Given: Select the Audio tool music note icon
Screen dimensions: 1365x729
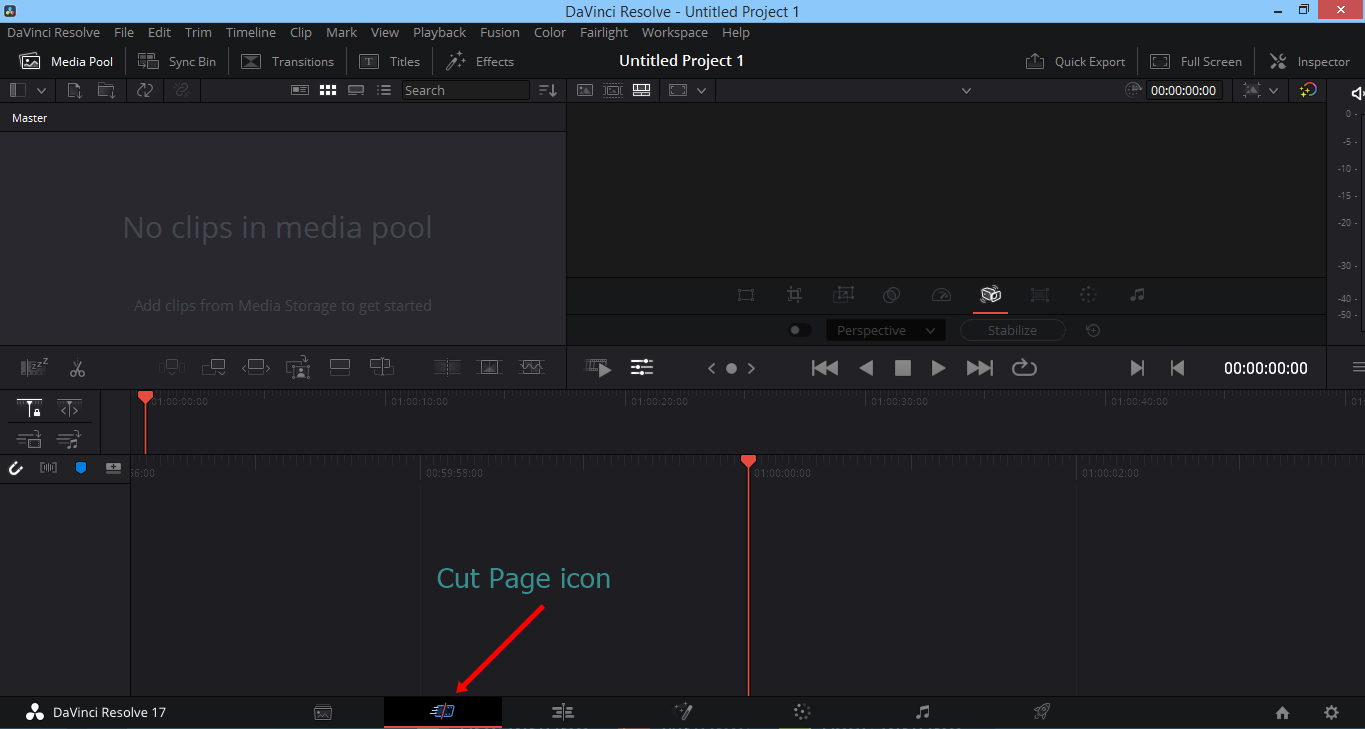Looking at the screenshot, I should tap(1137, 295).
